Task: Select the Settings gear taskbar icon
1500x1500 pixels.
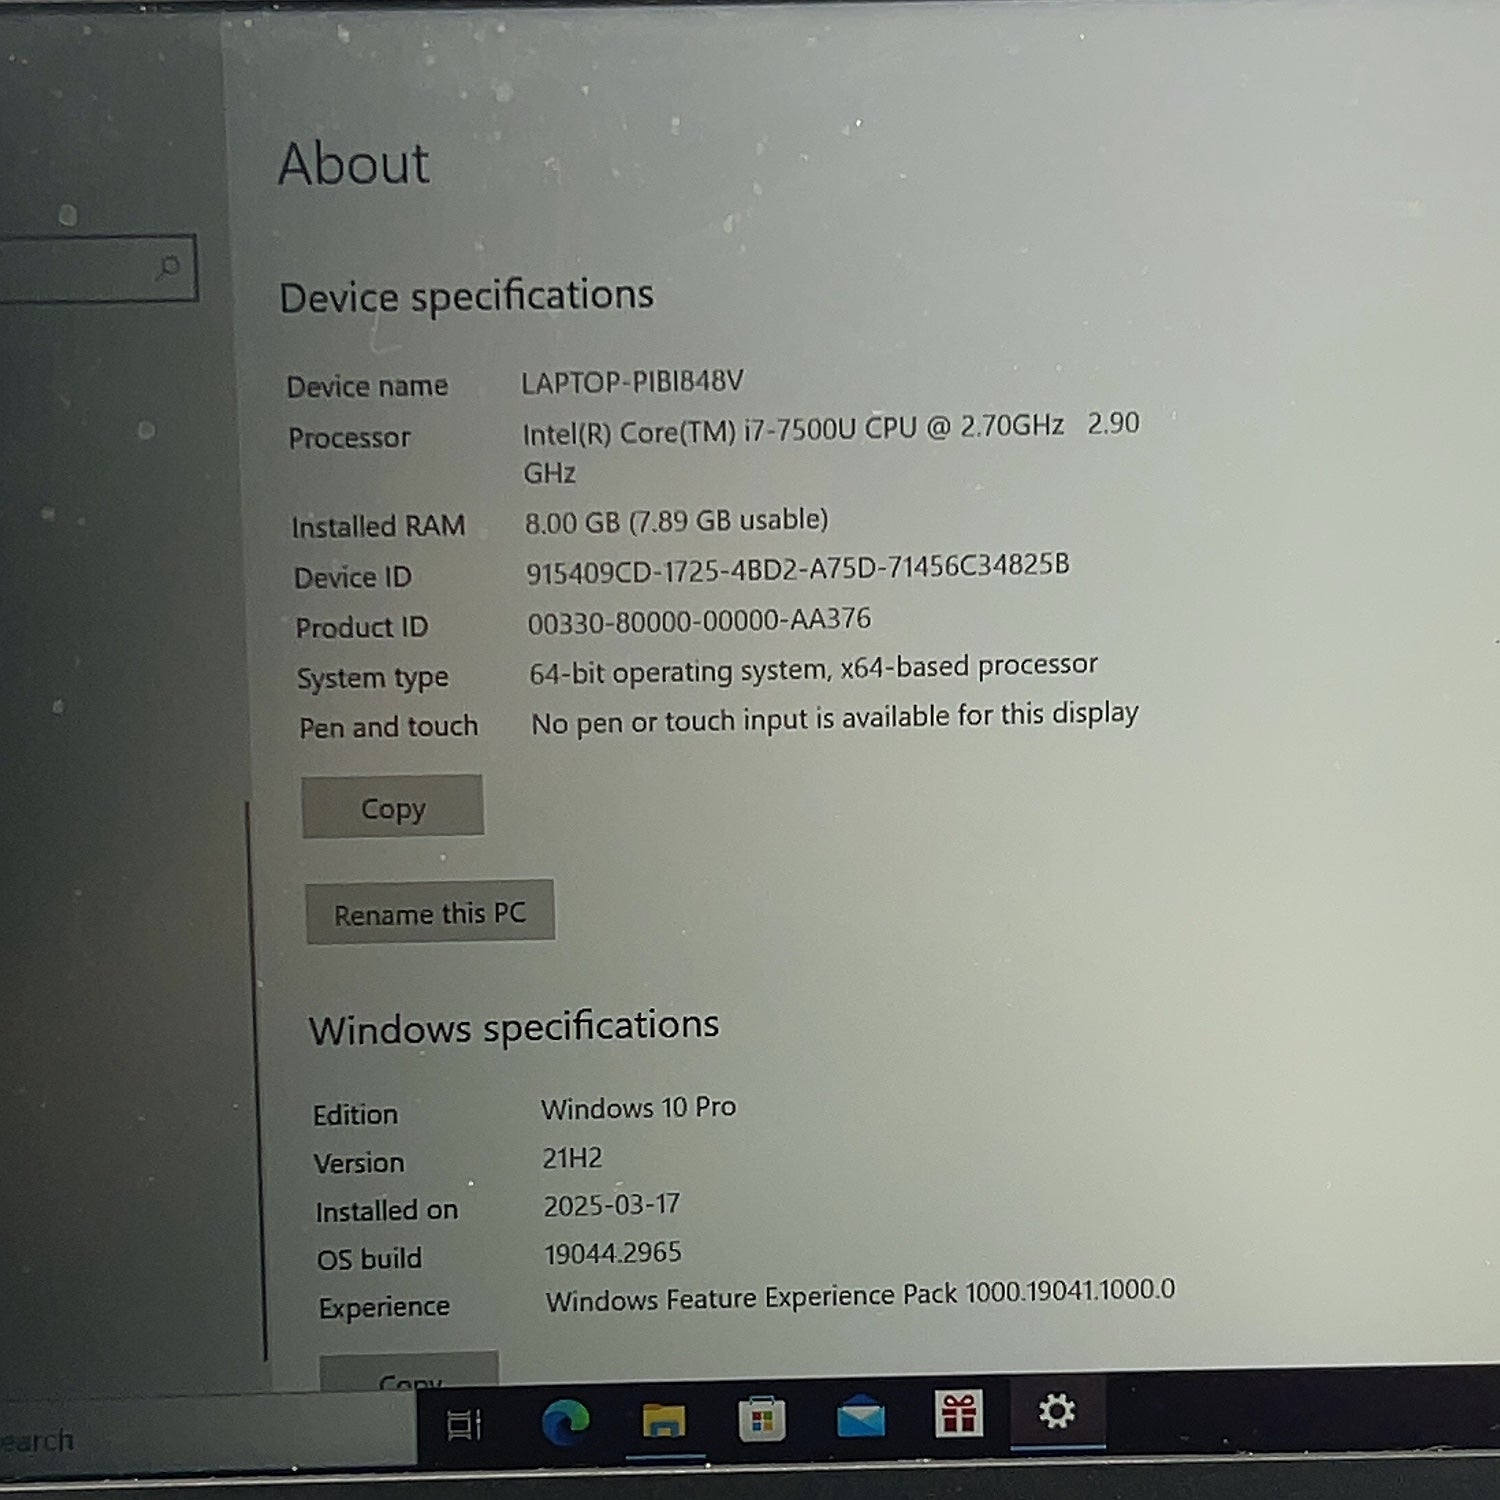Action: 1057,1411
